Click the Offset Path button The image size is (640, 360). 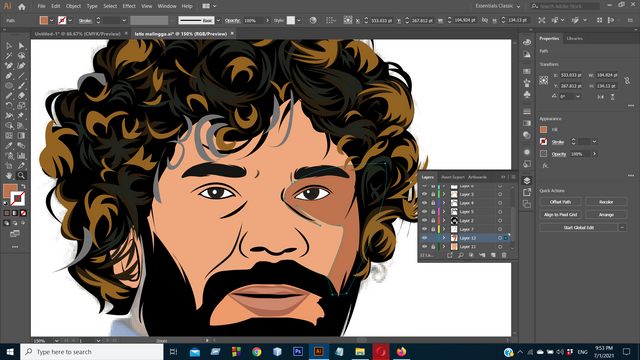(560, 202)
